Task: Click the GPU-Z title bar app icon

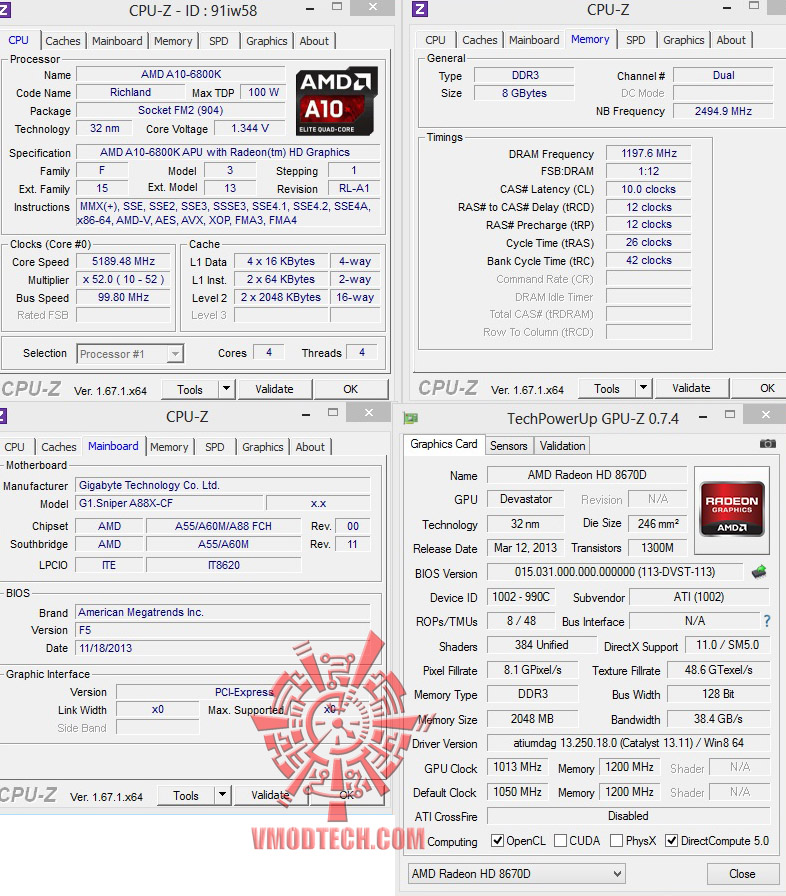Action: point(410,418)
